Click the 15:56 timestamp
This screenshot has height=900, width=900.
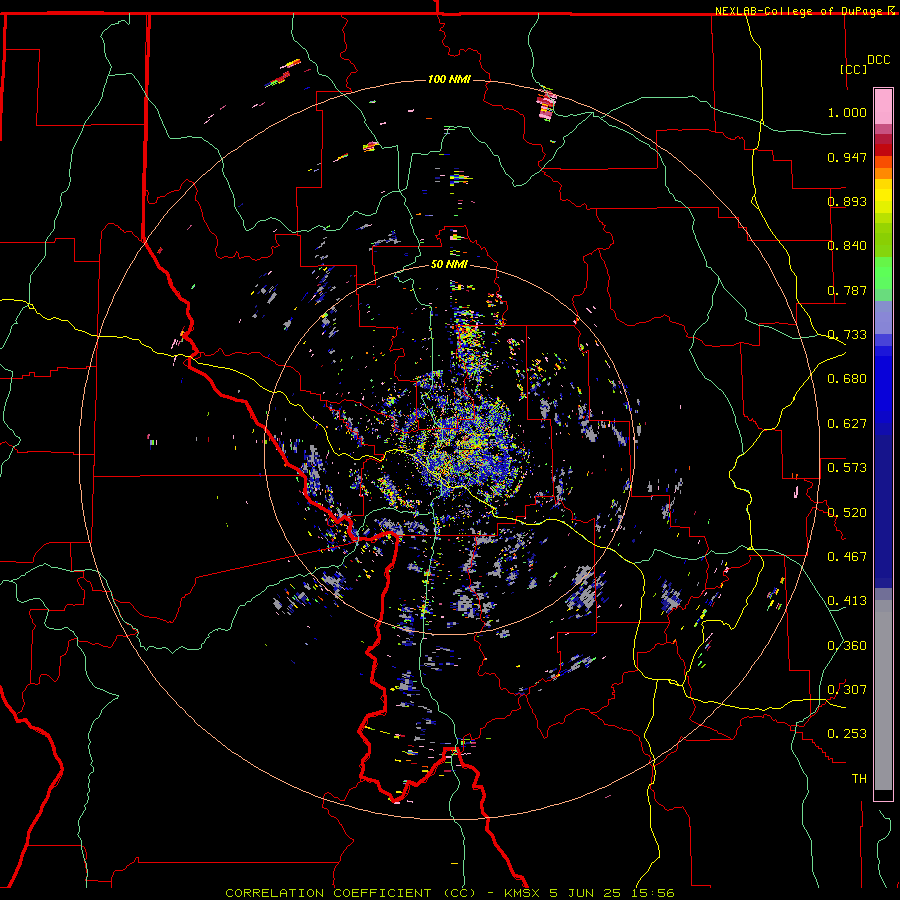click(654, 893)
